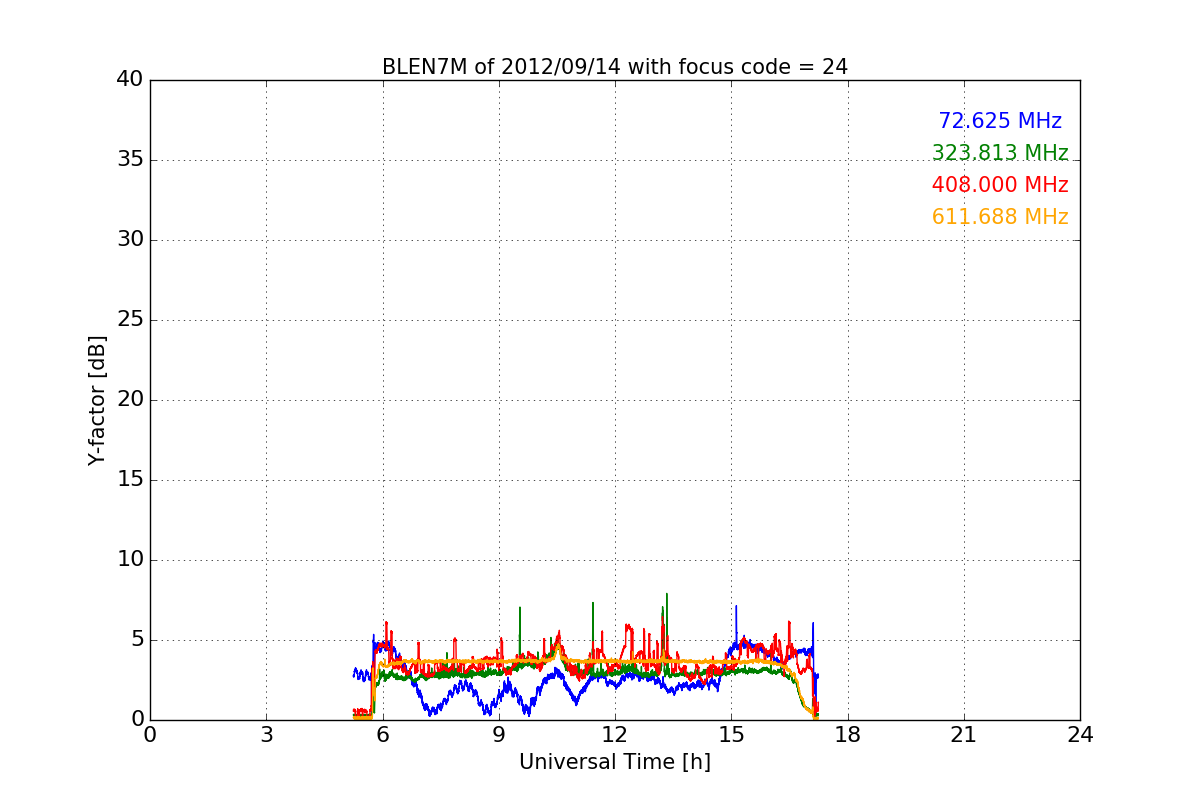Click the y-axis tick label 35

[x=130, y=160]
